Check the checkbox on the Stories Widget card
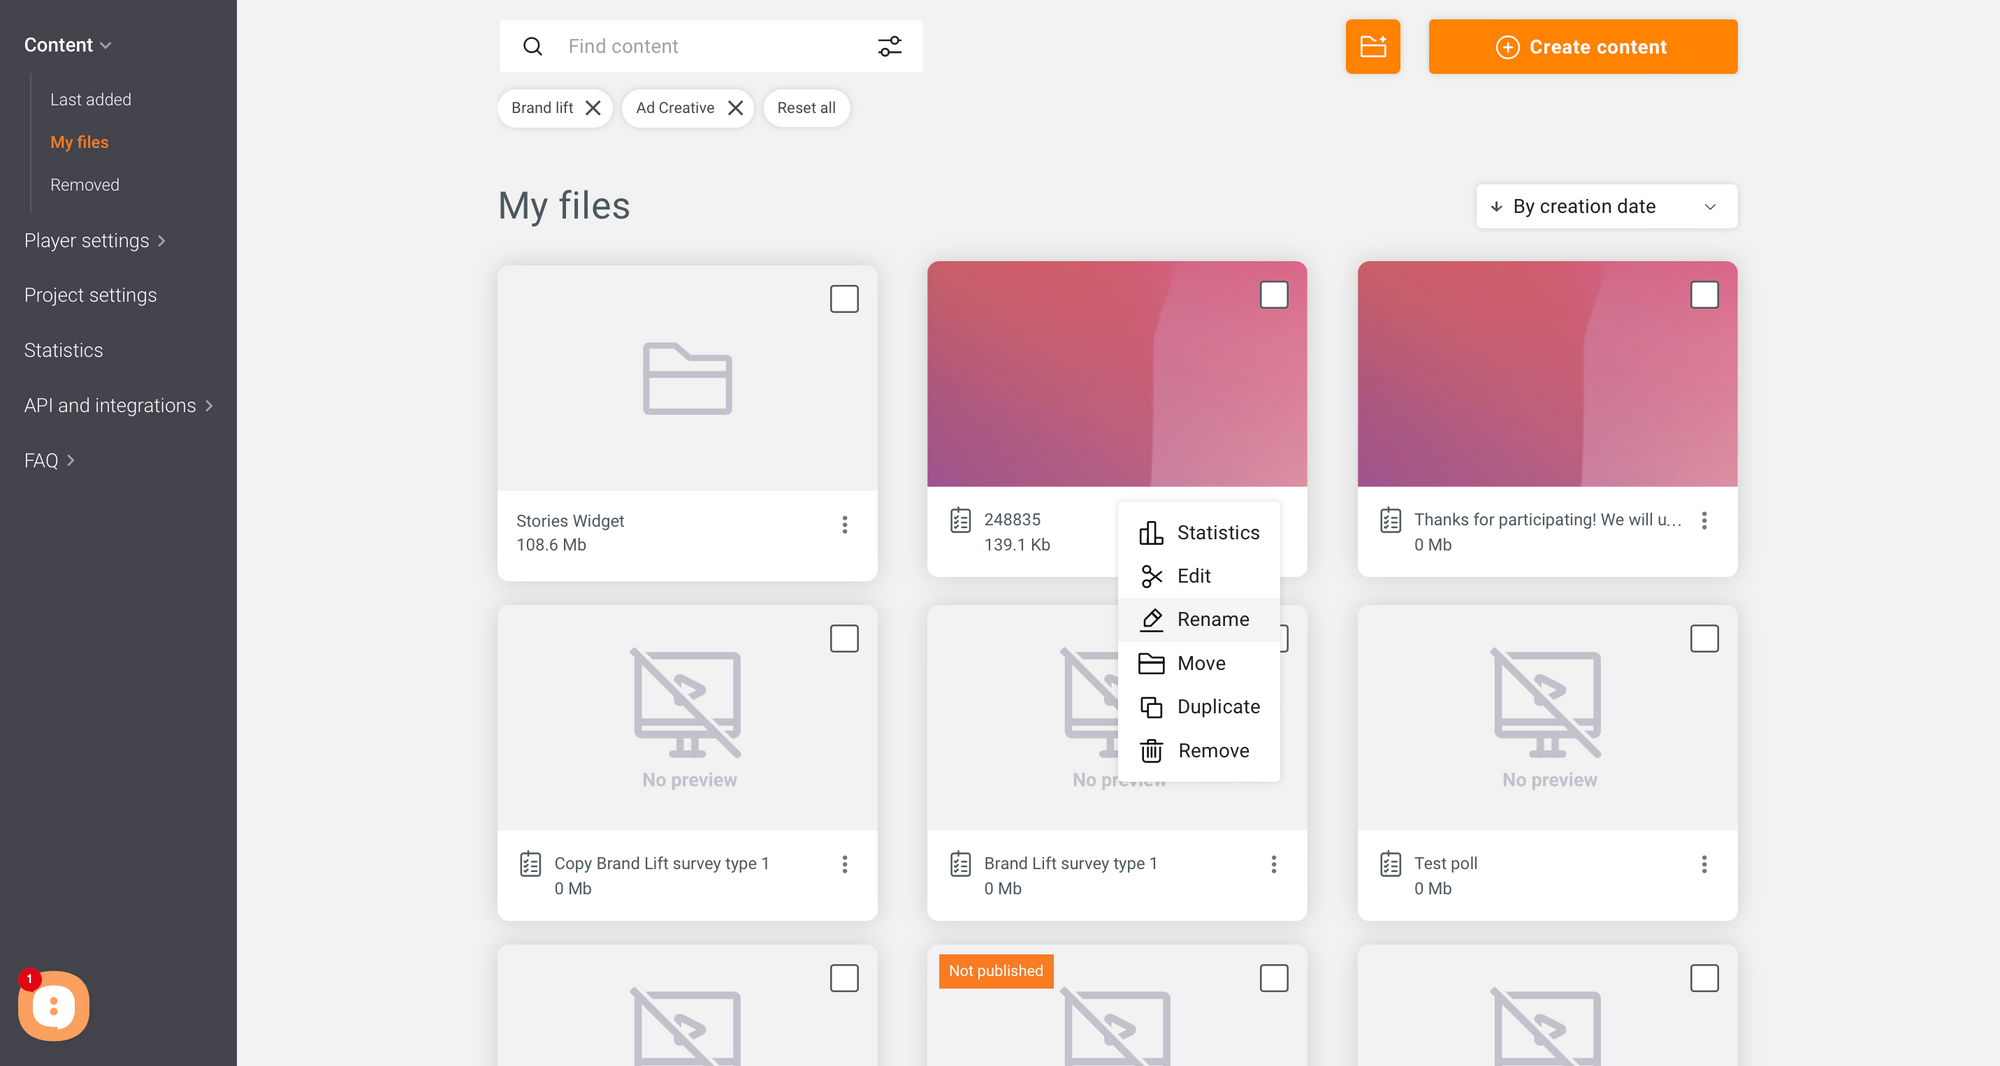The width and height of the screenshot is (2000, 1066). (844, 298)
